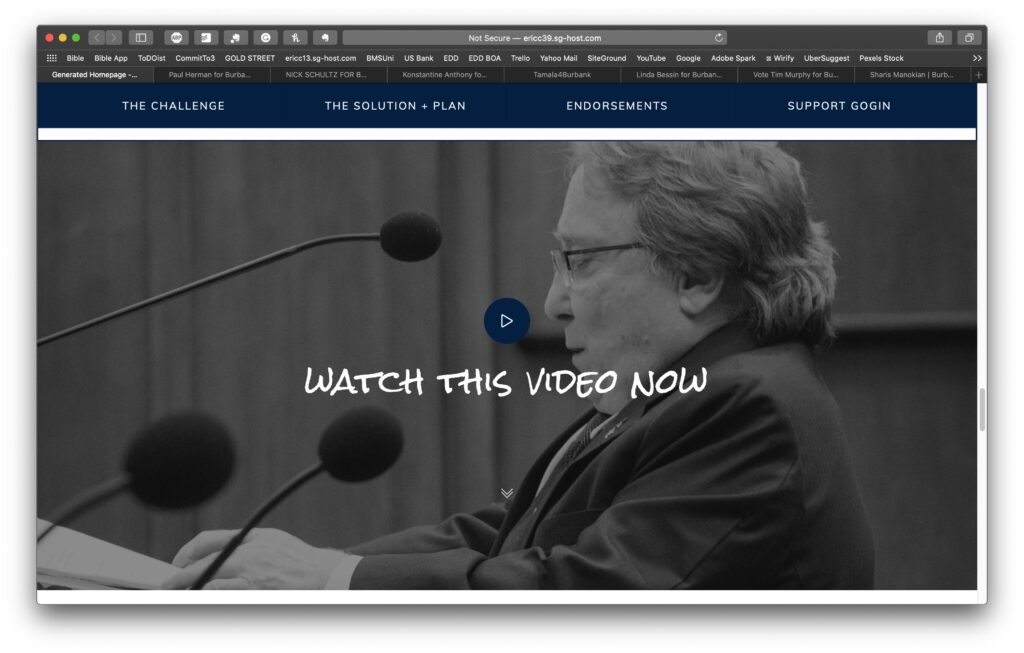Image resolution: width=1024 pixels, height=653 pixels.
Task: Expand hidden bookmarks via the double chevron
Action: pos(978,58)
